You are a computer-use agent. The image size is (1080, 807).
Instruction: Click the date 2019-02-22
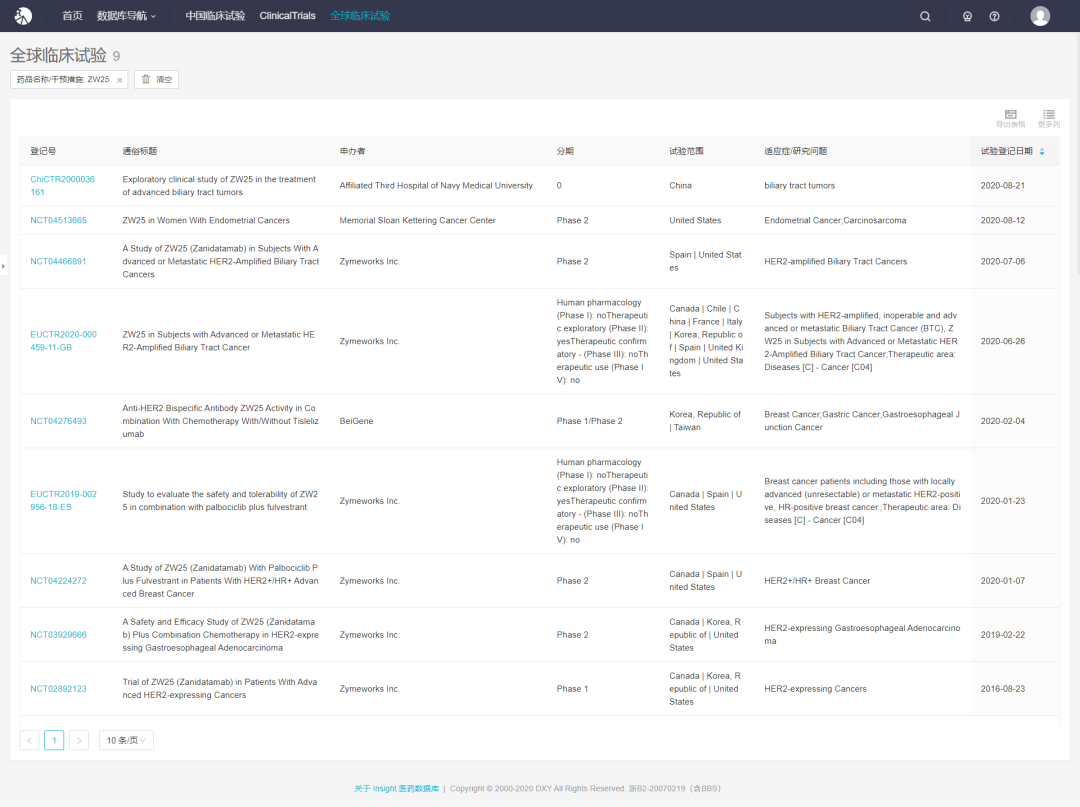(x=1003, y=635)
